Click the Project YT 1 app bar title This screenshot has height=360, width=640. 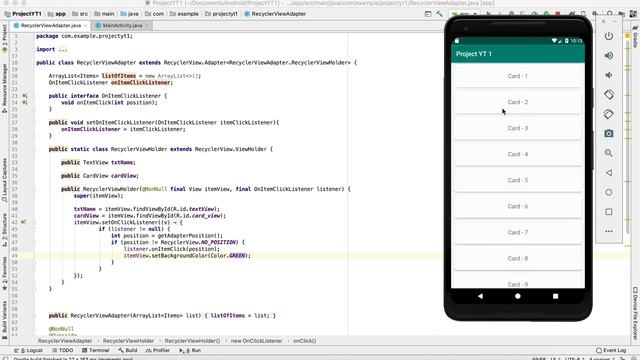click(x=473, y=54)
